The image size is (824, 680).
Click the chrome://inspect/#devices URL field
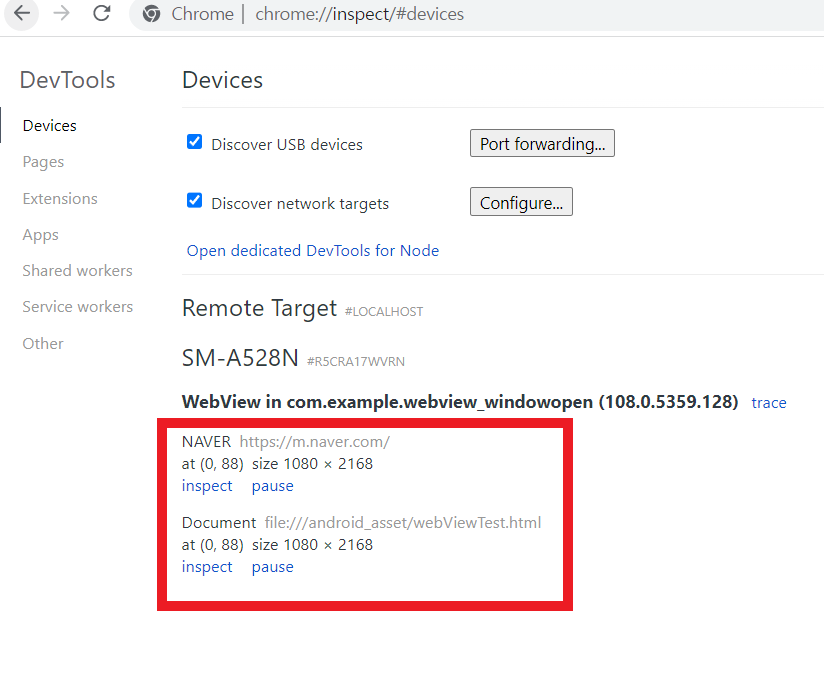pos(359,14)
